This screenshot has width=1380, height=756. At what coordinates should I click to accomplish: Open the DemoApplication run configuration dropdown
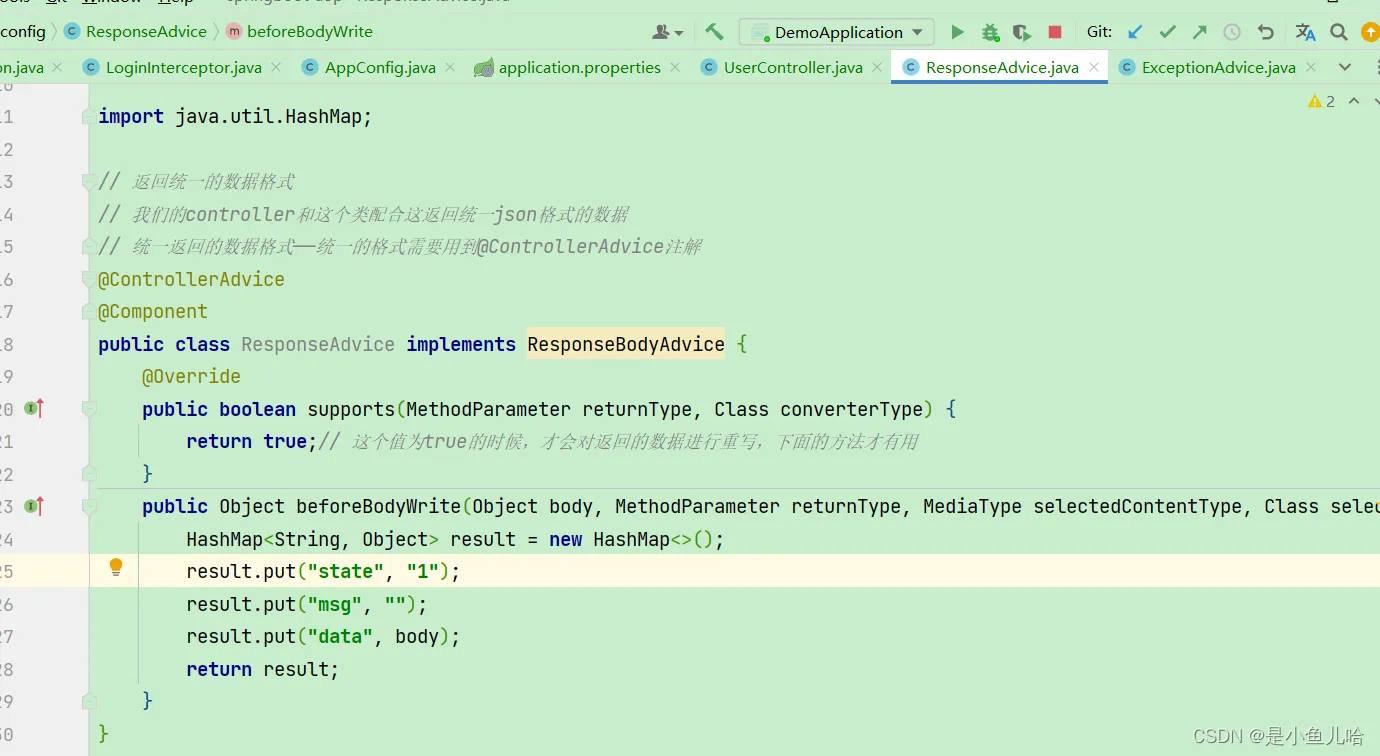click(837, 32)
